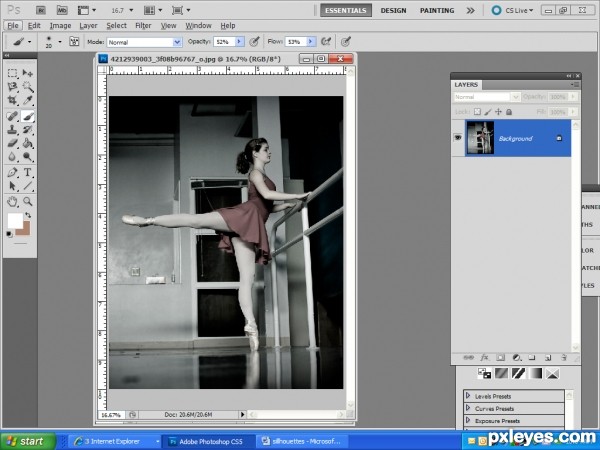Launch Adobe Bridge from the top bar
Viewport: 600px width, 450px height.
(41, 10)
